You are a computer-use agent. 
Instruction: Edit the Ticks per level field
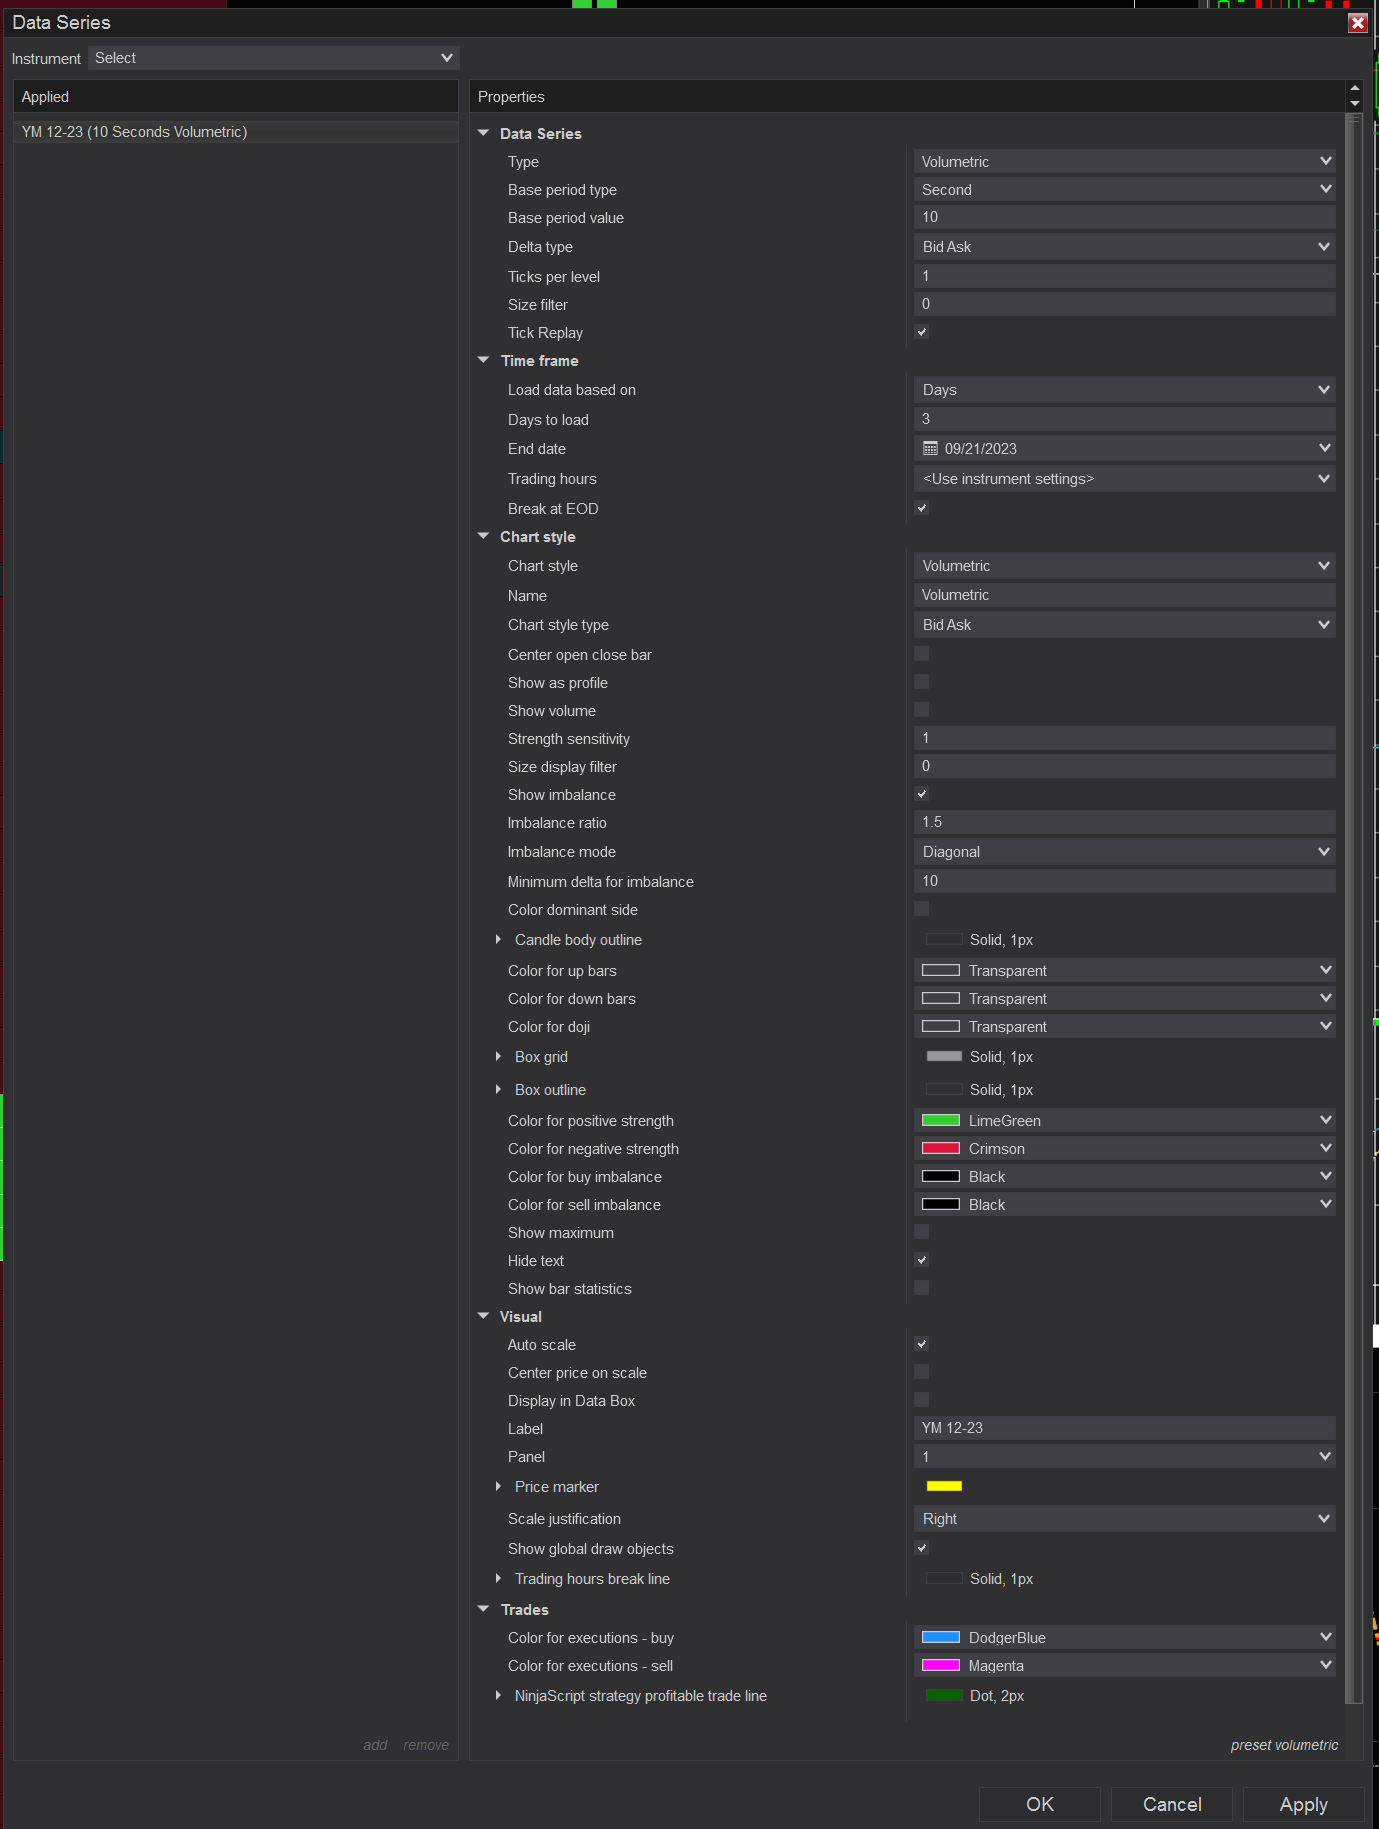pyautogui.click(x=1125, y=276)
